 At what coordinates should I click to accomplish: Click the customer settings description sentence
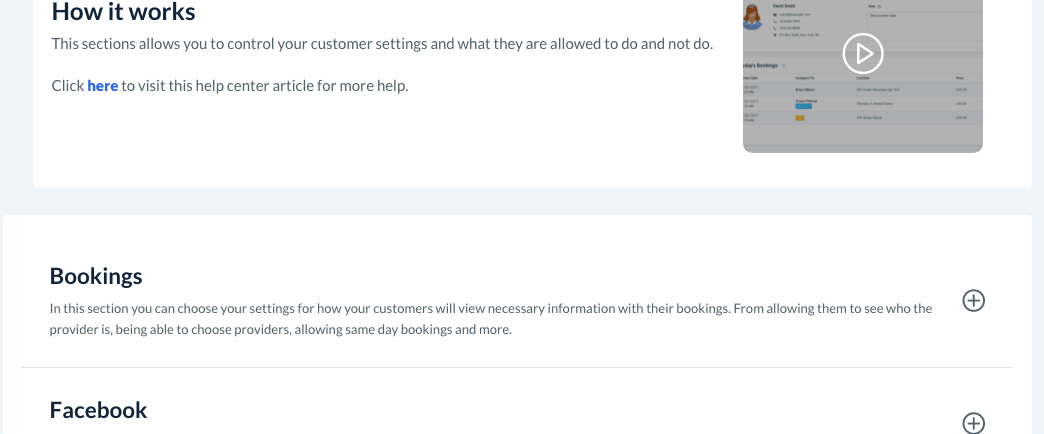(x=382, y=45)
